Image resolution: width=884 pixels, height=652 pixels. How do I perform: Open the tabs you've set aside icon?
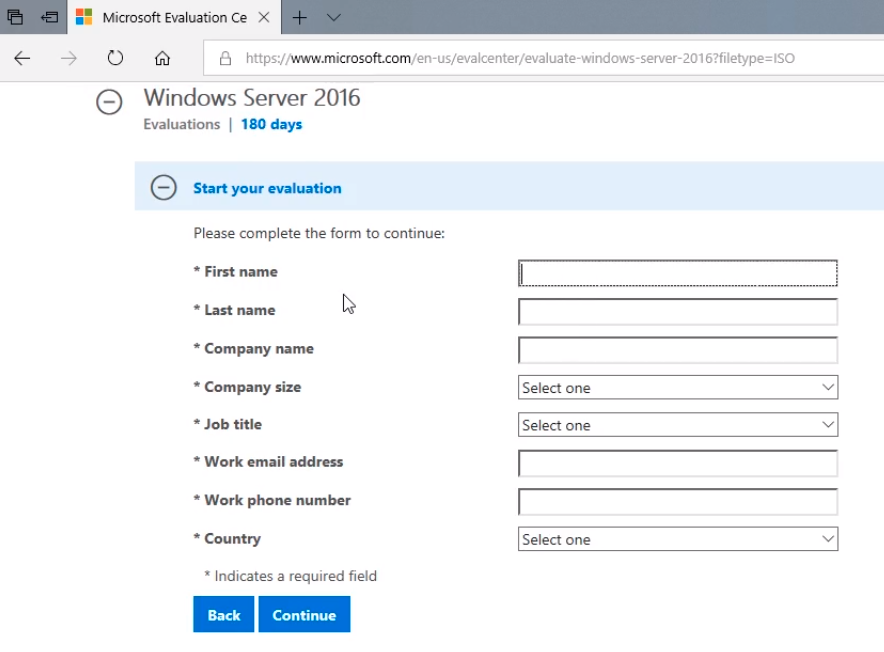pos(15,17)
